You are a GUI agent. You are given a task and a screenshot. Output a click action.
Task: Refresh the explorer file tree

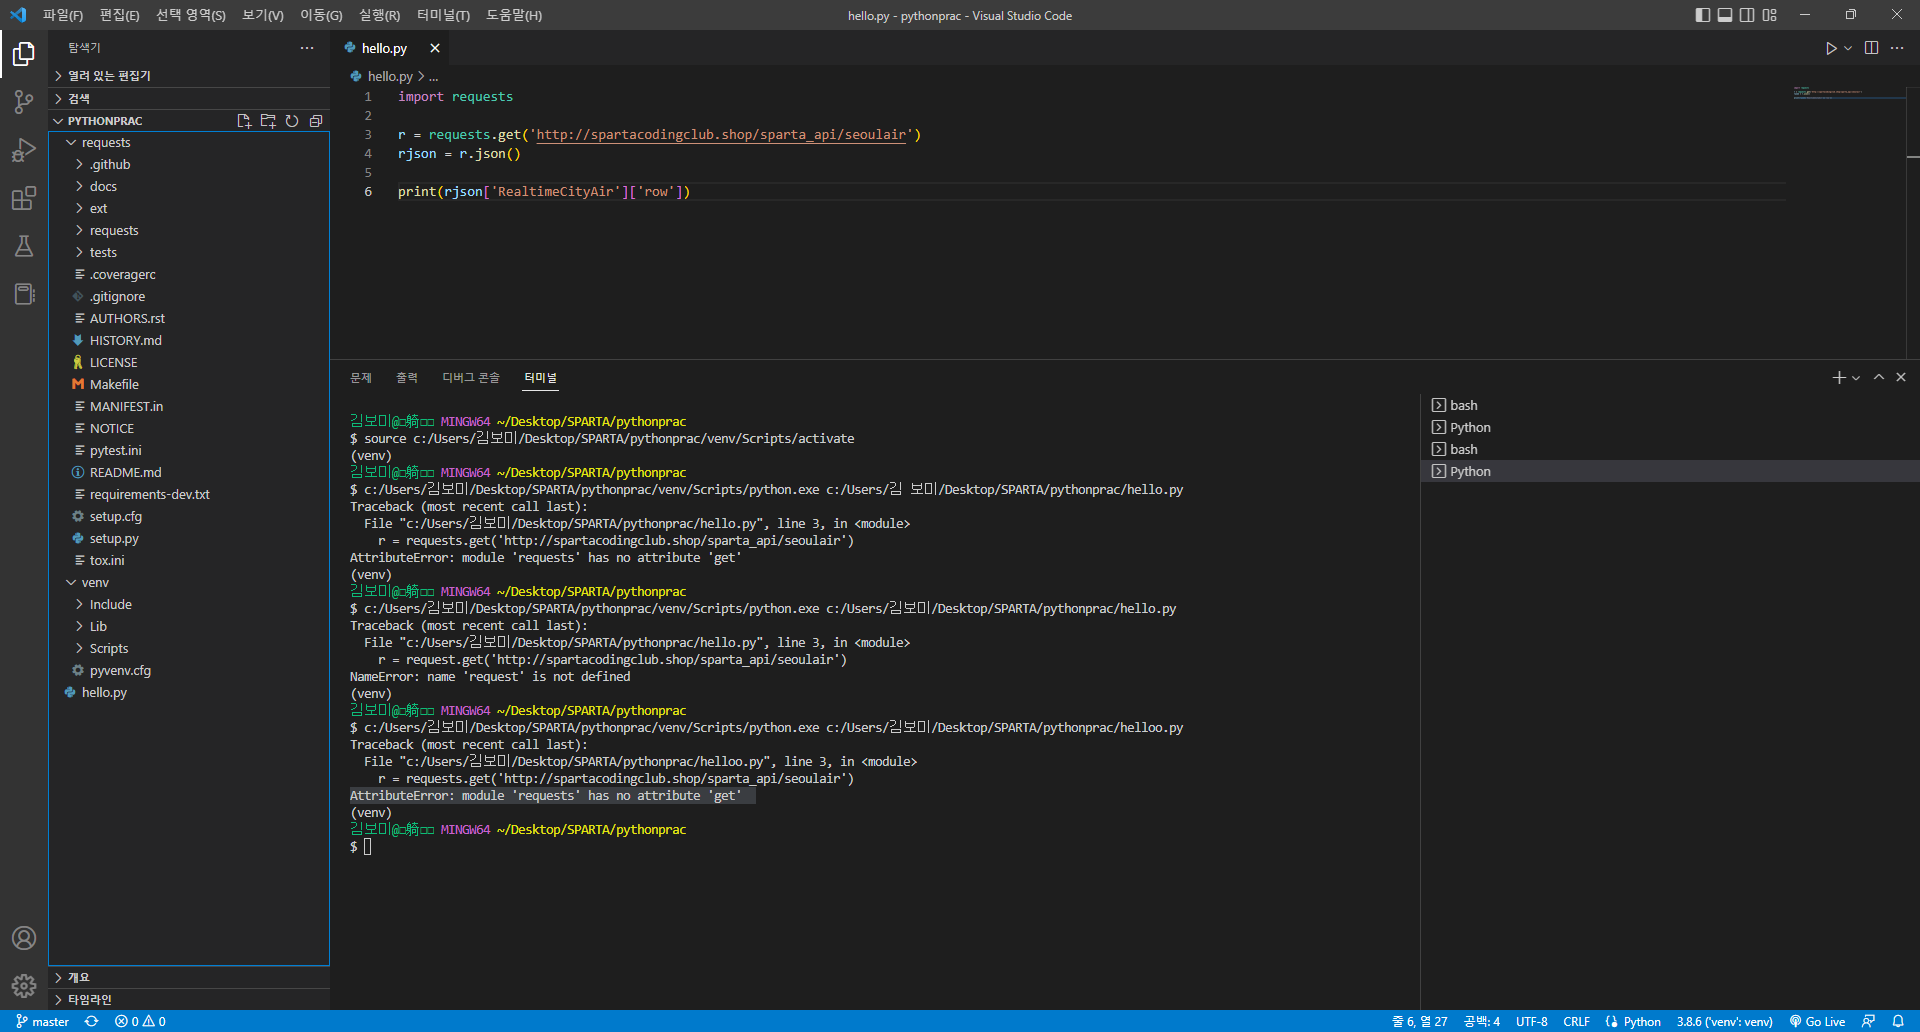(x=292, y=121)
